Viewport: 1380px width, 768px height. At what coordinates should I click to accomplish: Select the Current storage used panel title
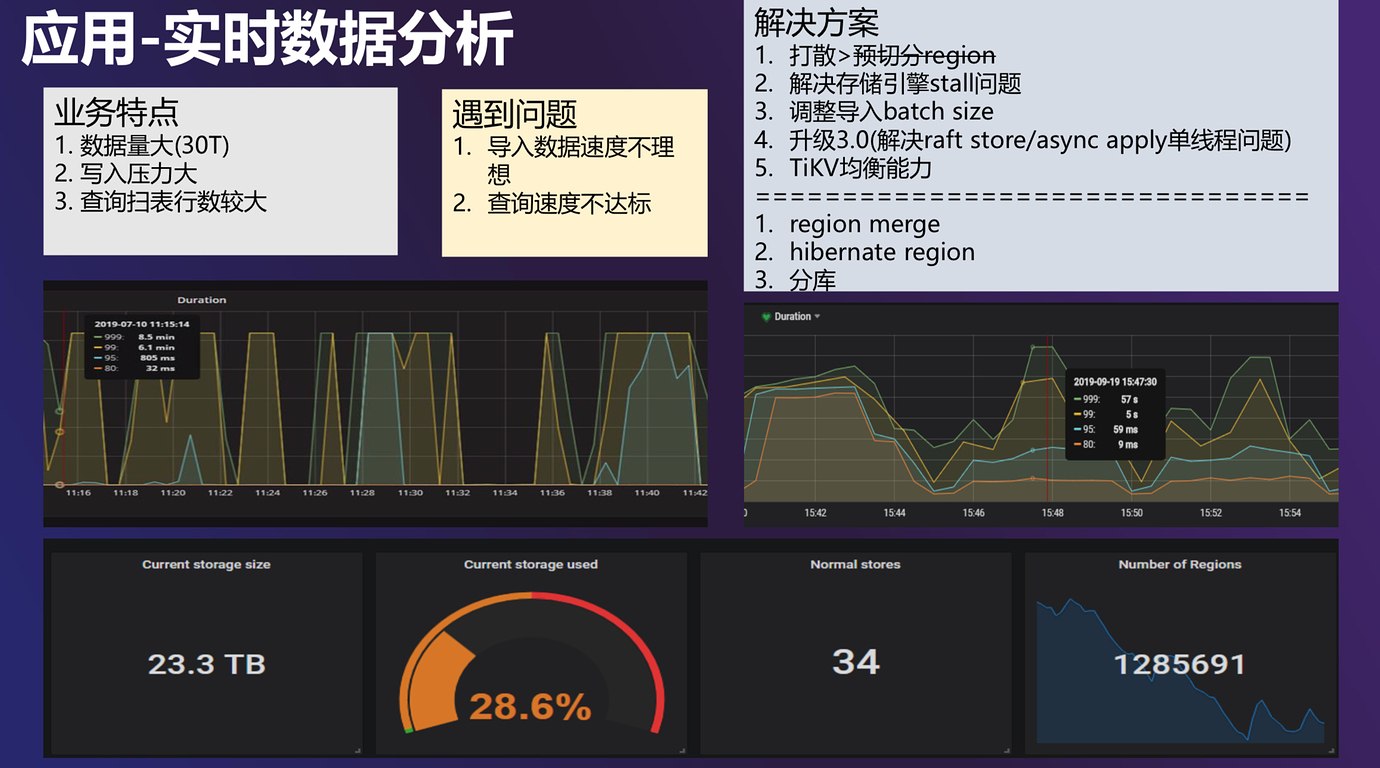click(530, 565)
